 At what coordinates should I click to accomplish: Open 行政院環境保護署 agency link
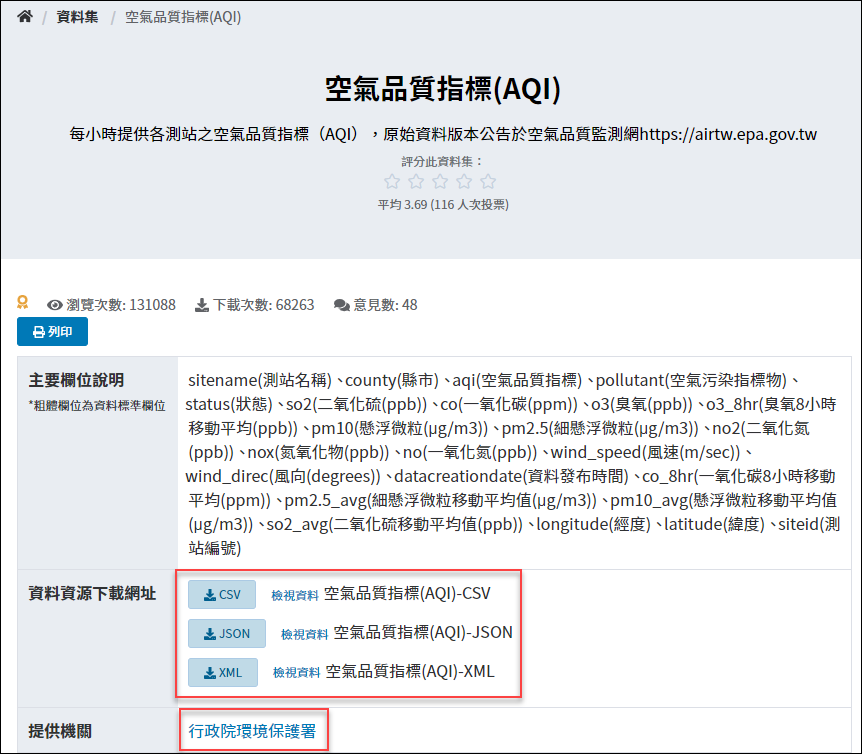pyautogui.click(x=252, y=731)
